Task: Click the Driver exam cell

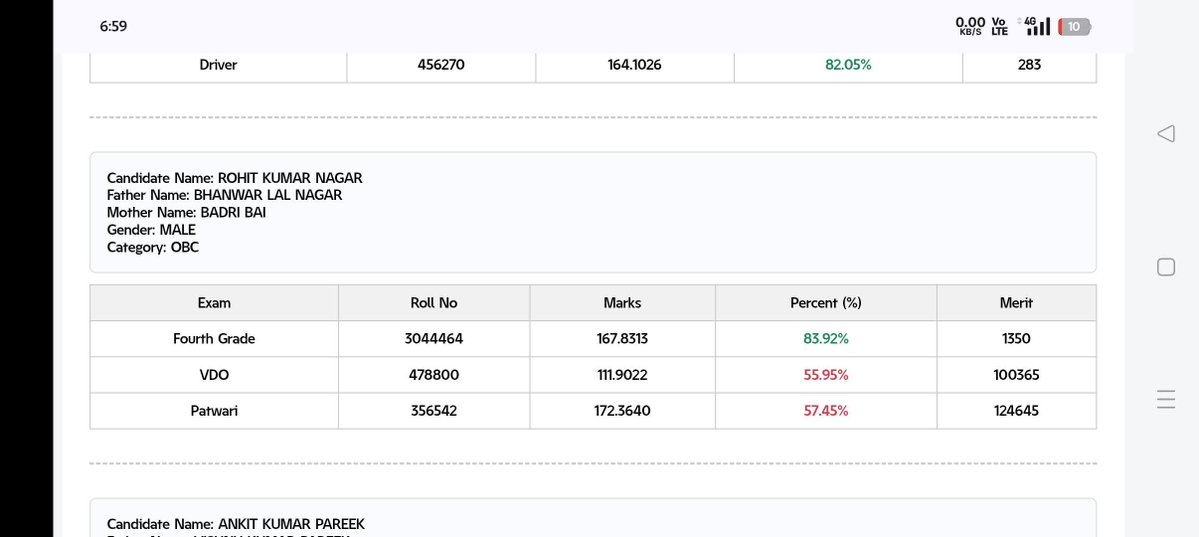Action: [x=218, y=65]
